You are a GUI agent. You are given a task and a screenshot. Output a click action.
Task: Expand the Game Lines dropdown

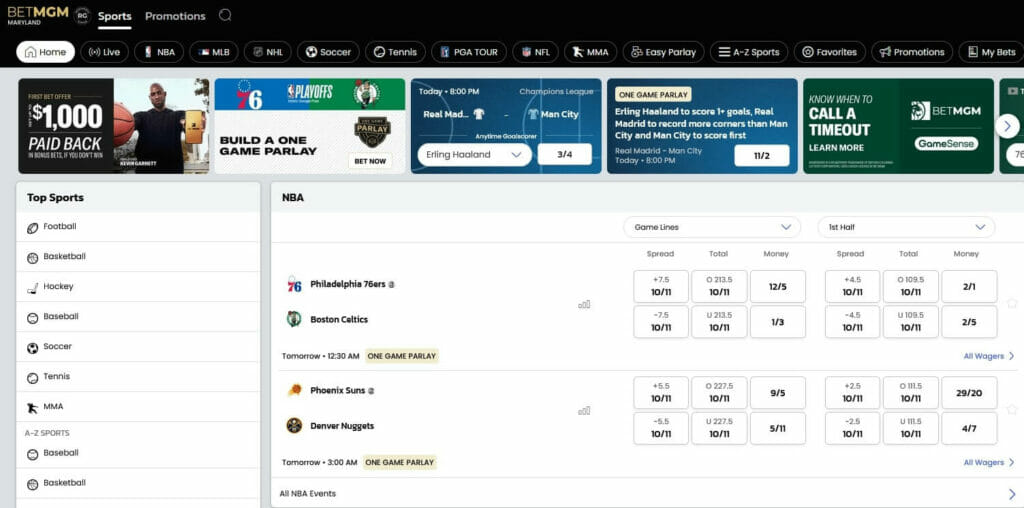[712, 227]
